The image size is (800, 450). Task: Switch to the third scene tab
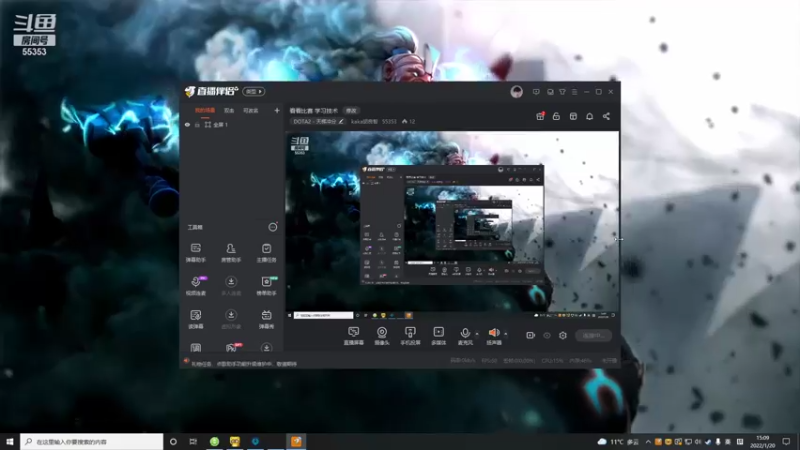251,110
